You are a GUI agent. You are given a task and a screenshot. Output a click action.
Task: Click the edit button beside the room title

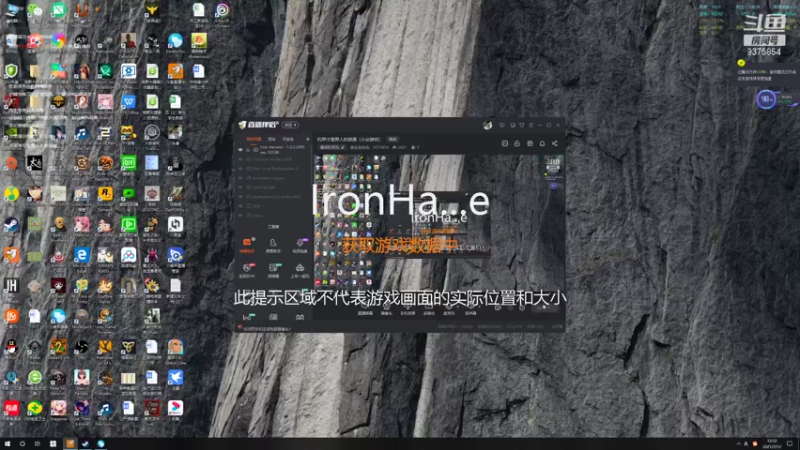(x=392, y=139)
